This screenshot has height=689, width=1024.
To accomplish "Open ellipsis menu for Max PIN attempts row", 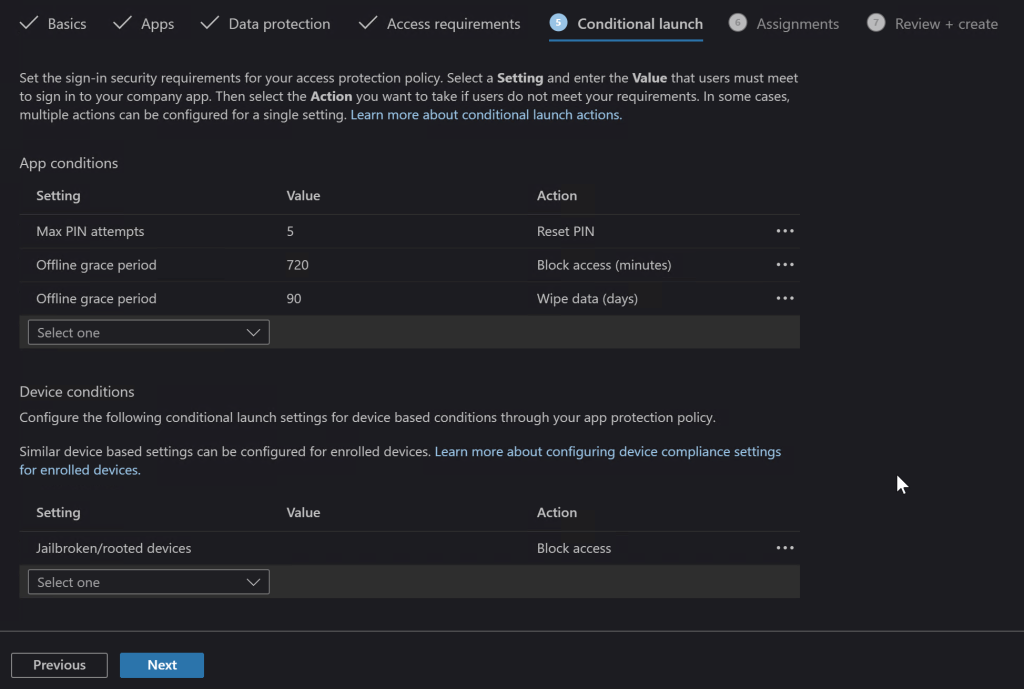I will coord(784,231).
